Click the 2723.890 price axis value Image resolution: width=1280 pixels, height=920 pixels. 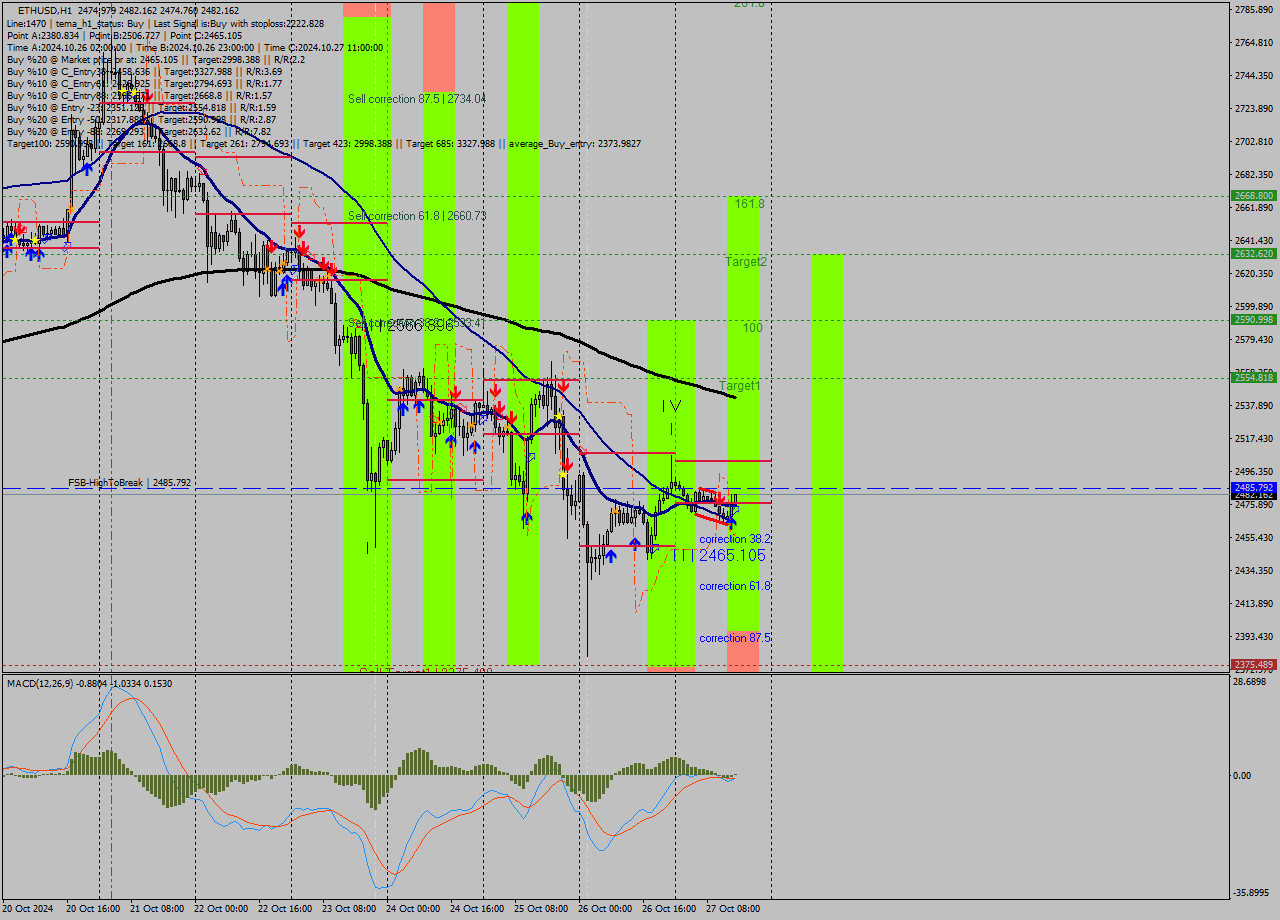(1254, 108)
